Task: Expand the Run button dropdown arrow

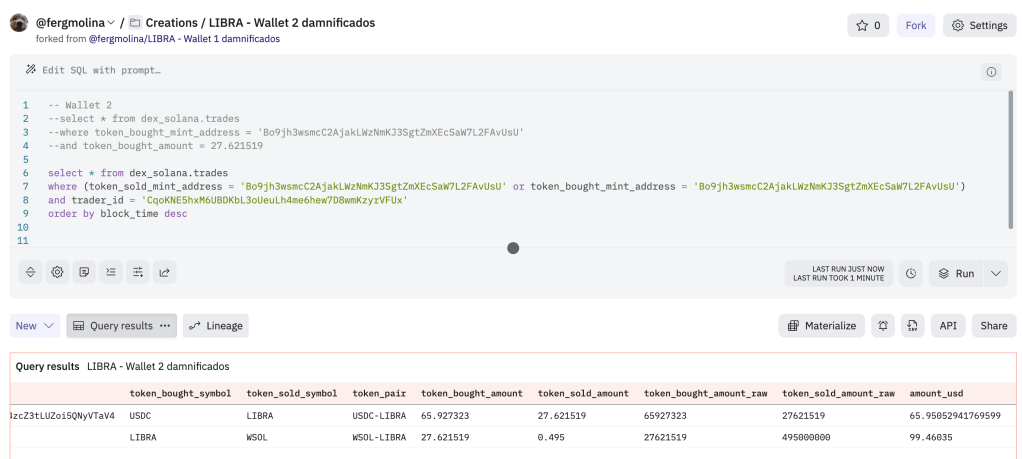Action: pyautogui.click(x=995, y=273)
